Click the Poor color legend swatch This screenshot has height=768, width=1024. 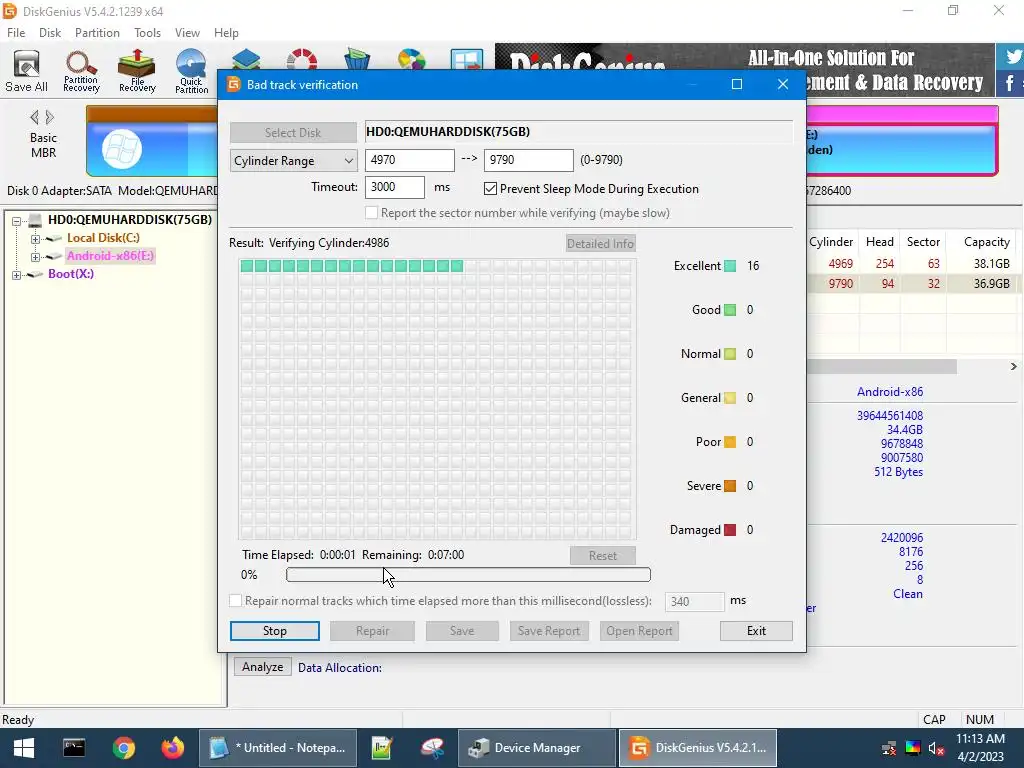coord(730,442)
